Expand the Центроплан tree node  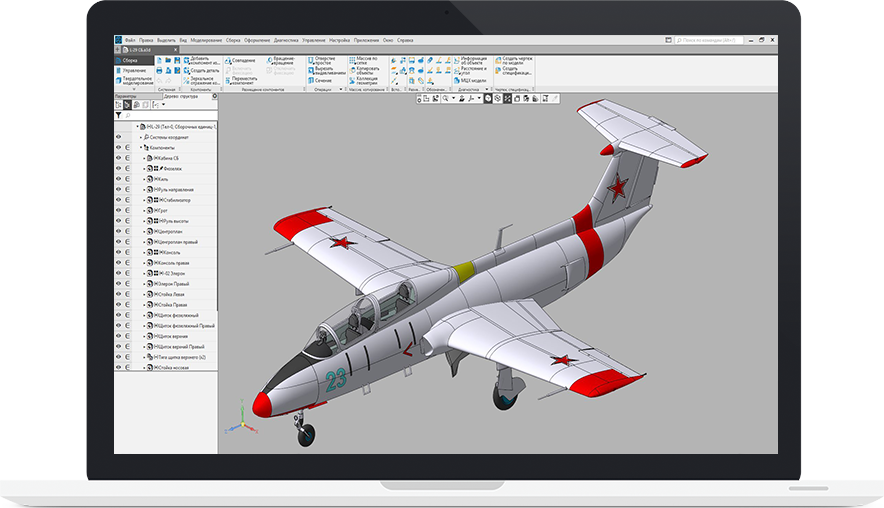click(144, 231)
